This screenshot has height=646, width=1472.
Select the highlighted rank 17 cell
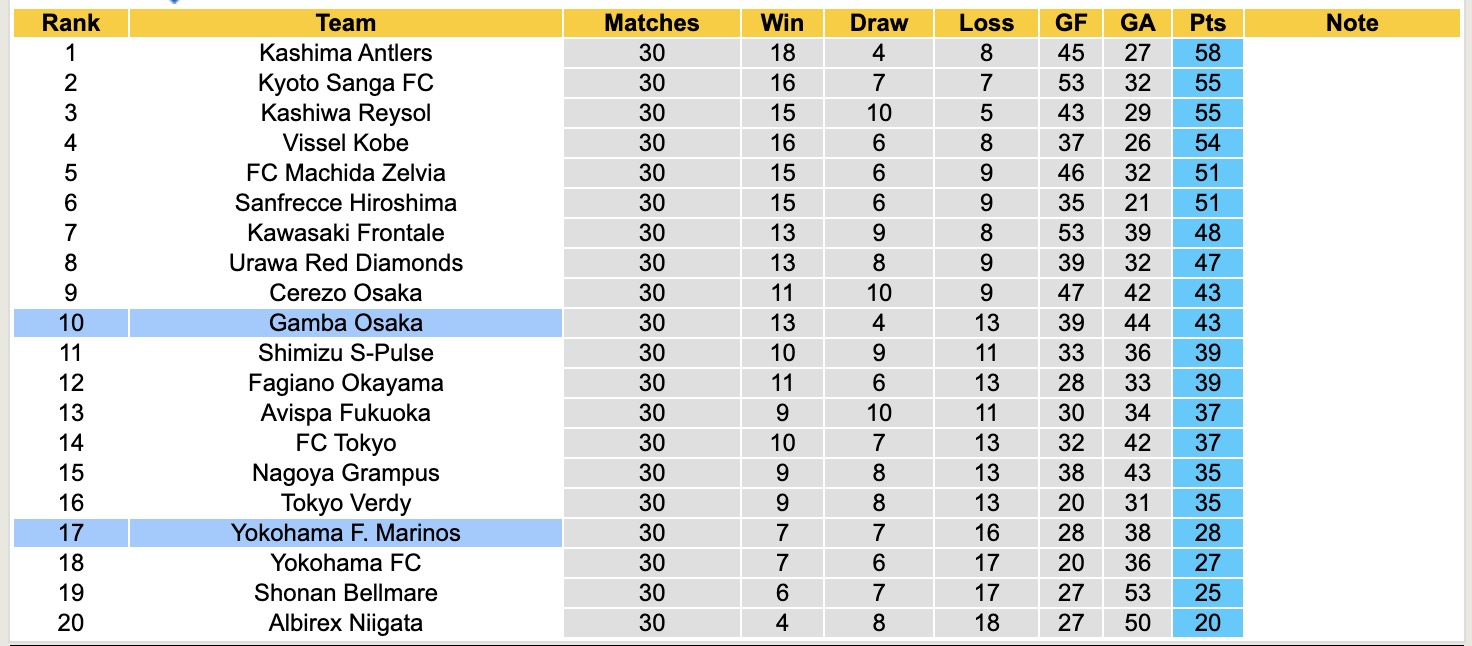click(x=70, y=533)
